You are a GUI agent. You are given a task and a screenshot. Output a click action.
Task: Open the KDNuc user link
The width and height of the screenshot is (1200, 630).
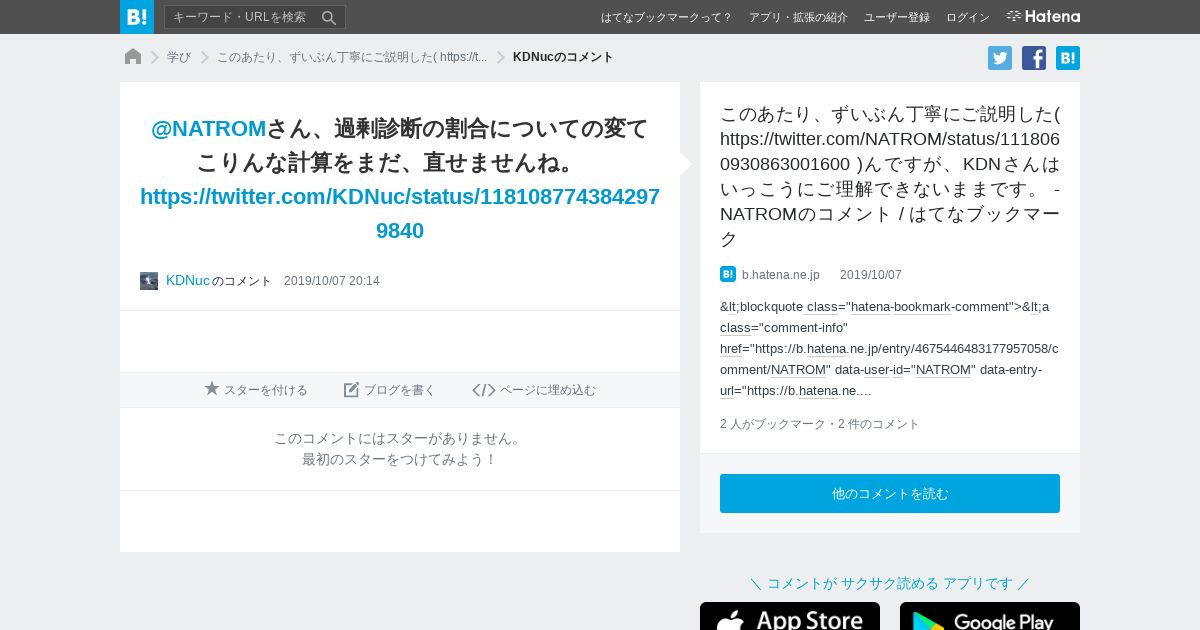coord(188,281)
